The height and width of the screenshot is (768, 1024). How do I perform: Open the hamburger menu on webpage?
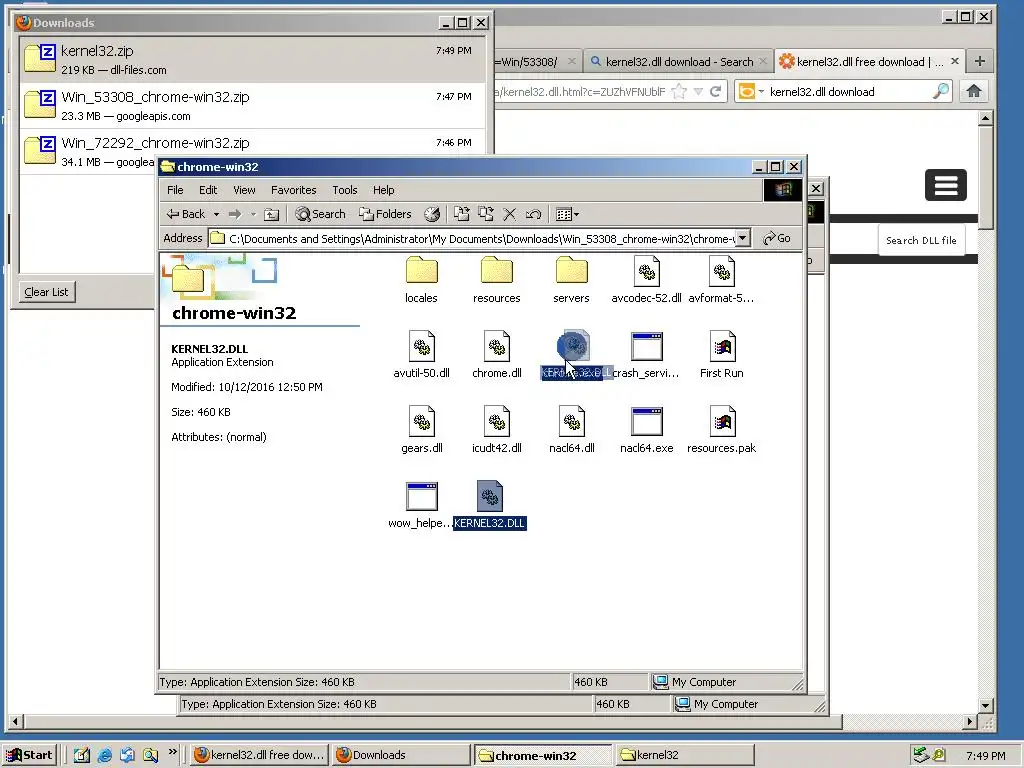(x=946, y=185)
